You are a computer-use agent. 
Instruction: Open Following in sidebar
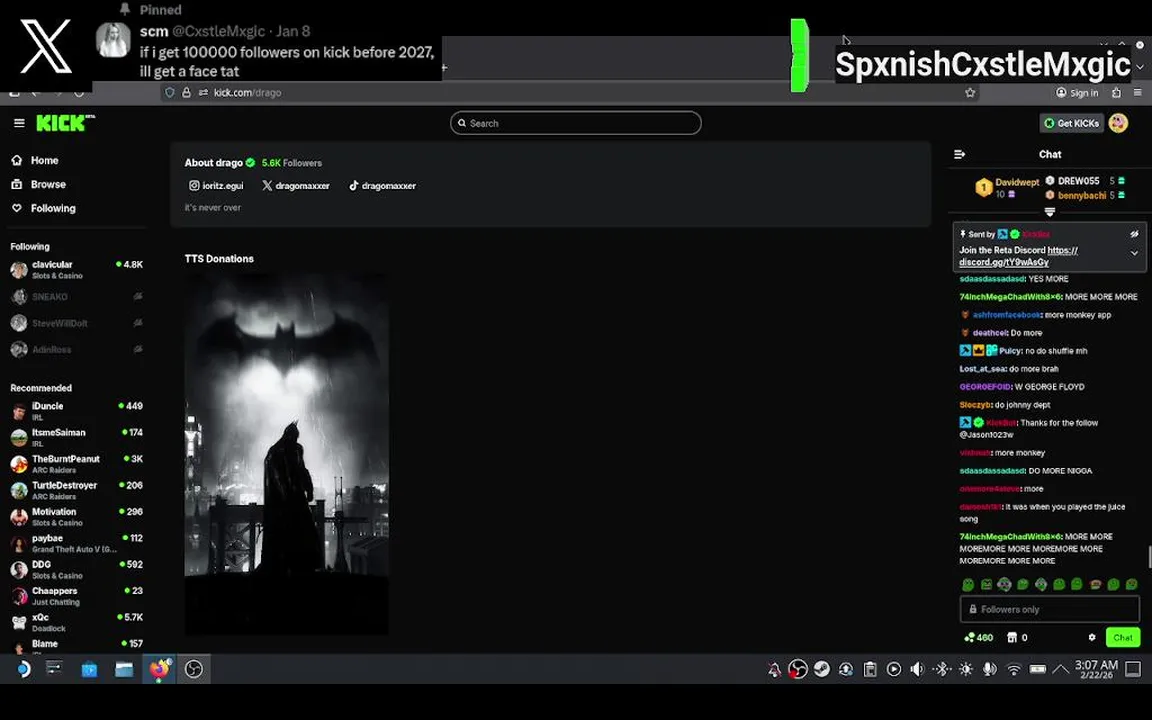[43, 209]
